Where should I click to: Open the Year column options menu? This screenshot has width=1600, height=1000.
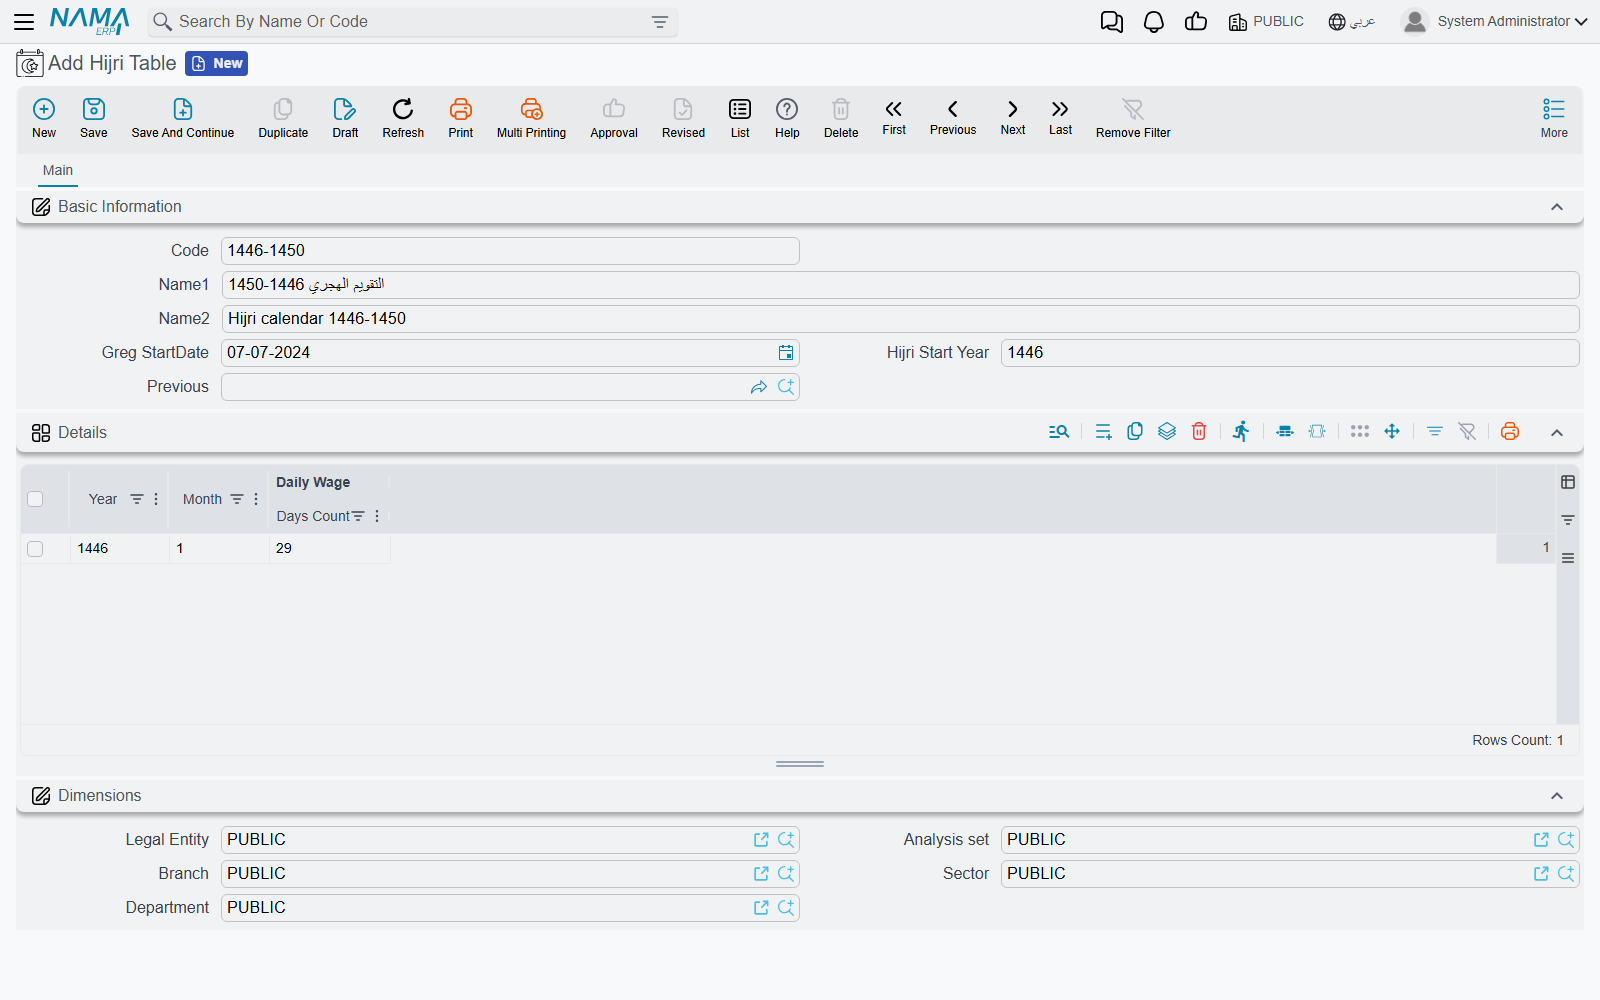156,499
